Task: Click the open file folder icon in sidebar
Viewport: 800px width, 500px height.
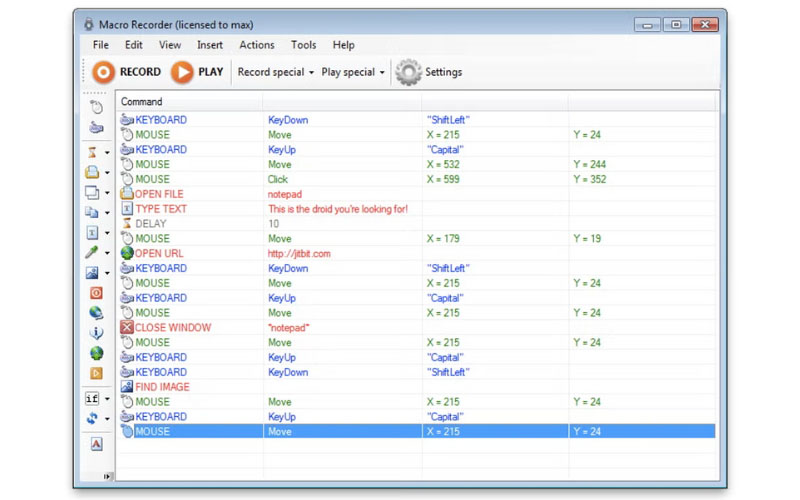Action: click(x=92, y=172)
